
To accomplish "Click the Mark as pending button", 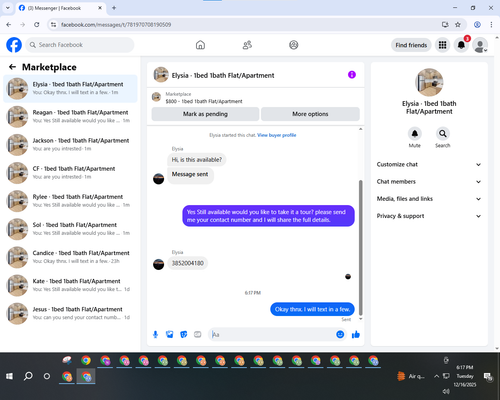I will (x=205, y=114).
